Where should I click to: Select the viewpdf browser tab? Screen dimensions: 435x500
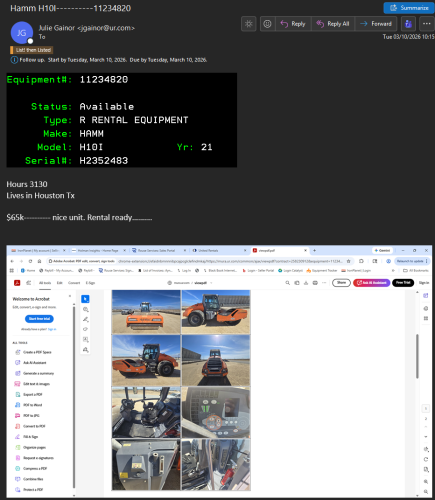click(279, 250)
